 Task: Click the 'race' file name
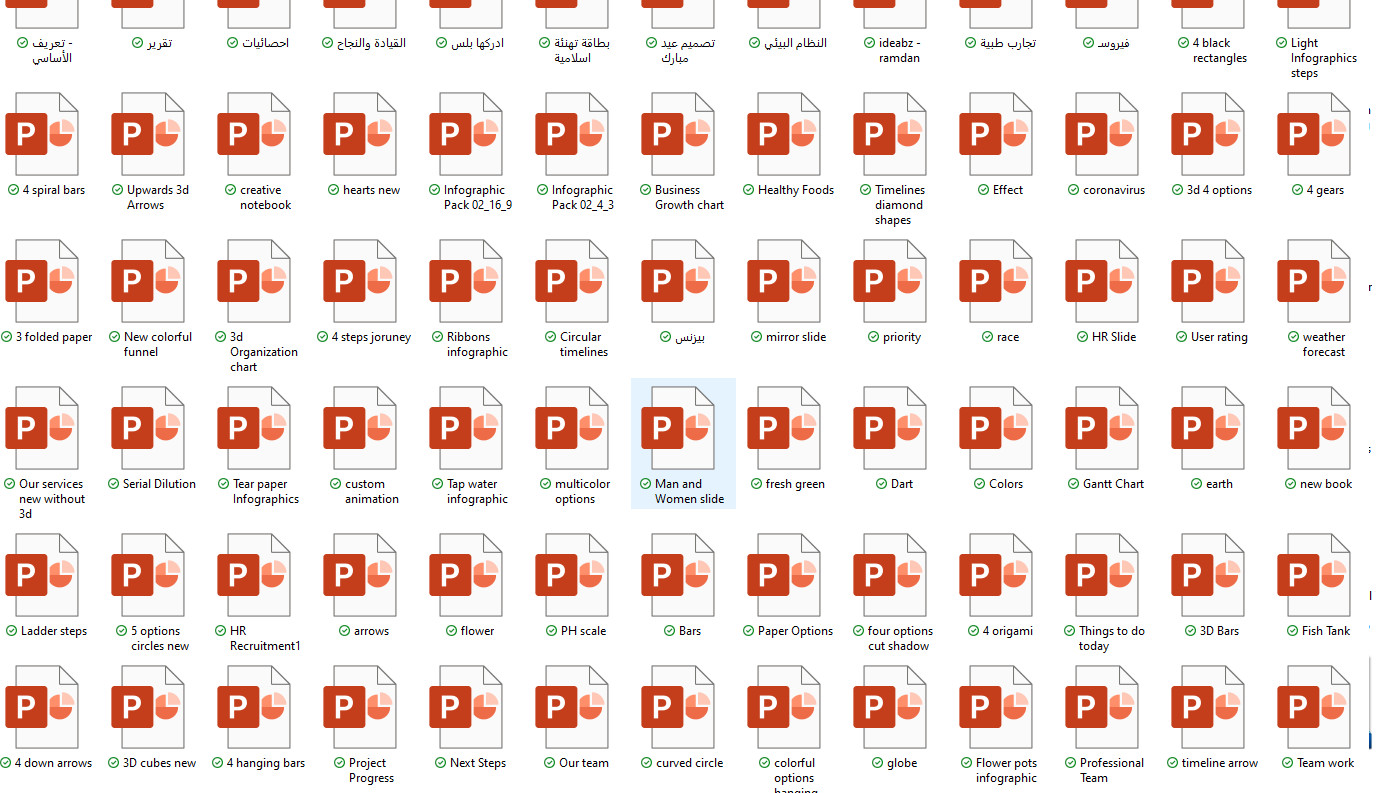tap(1008, 337)
